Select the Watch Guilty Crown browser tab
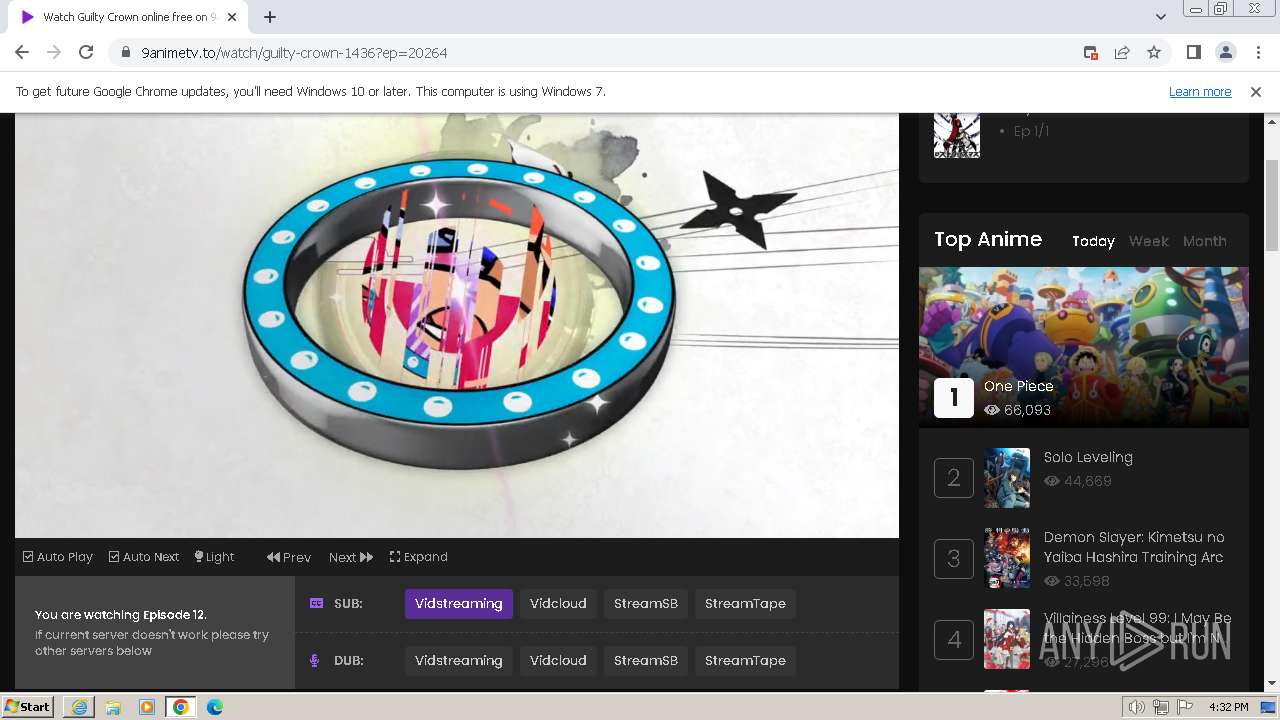This screenshot has width=1280, height=720. [x=128, y=17]
